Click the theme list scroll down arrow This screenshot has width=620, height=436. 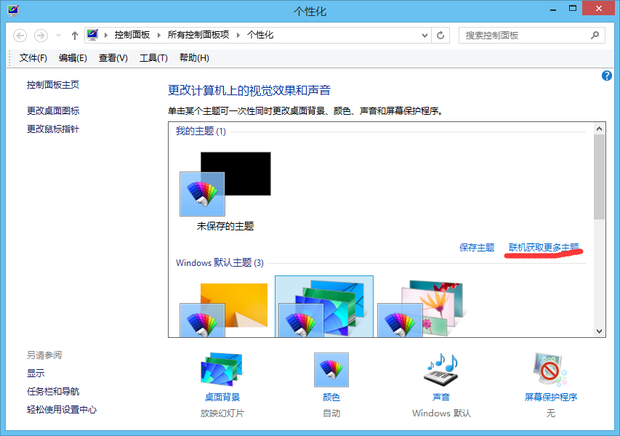coord(599,330)
